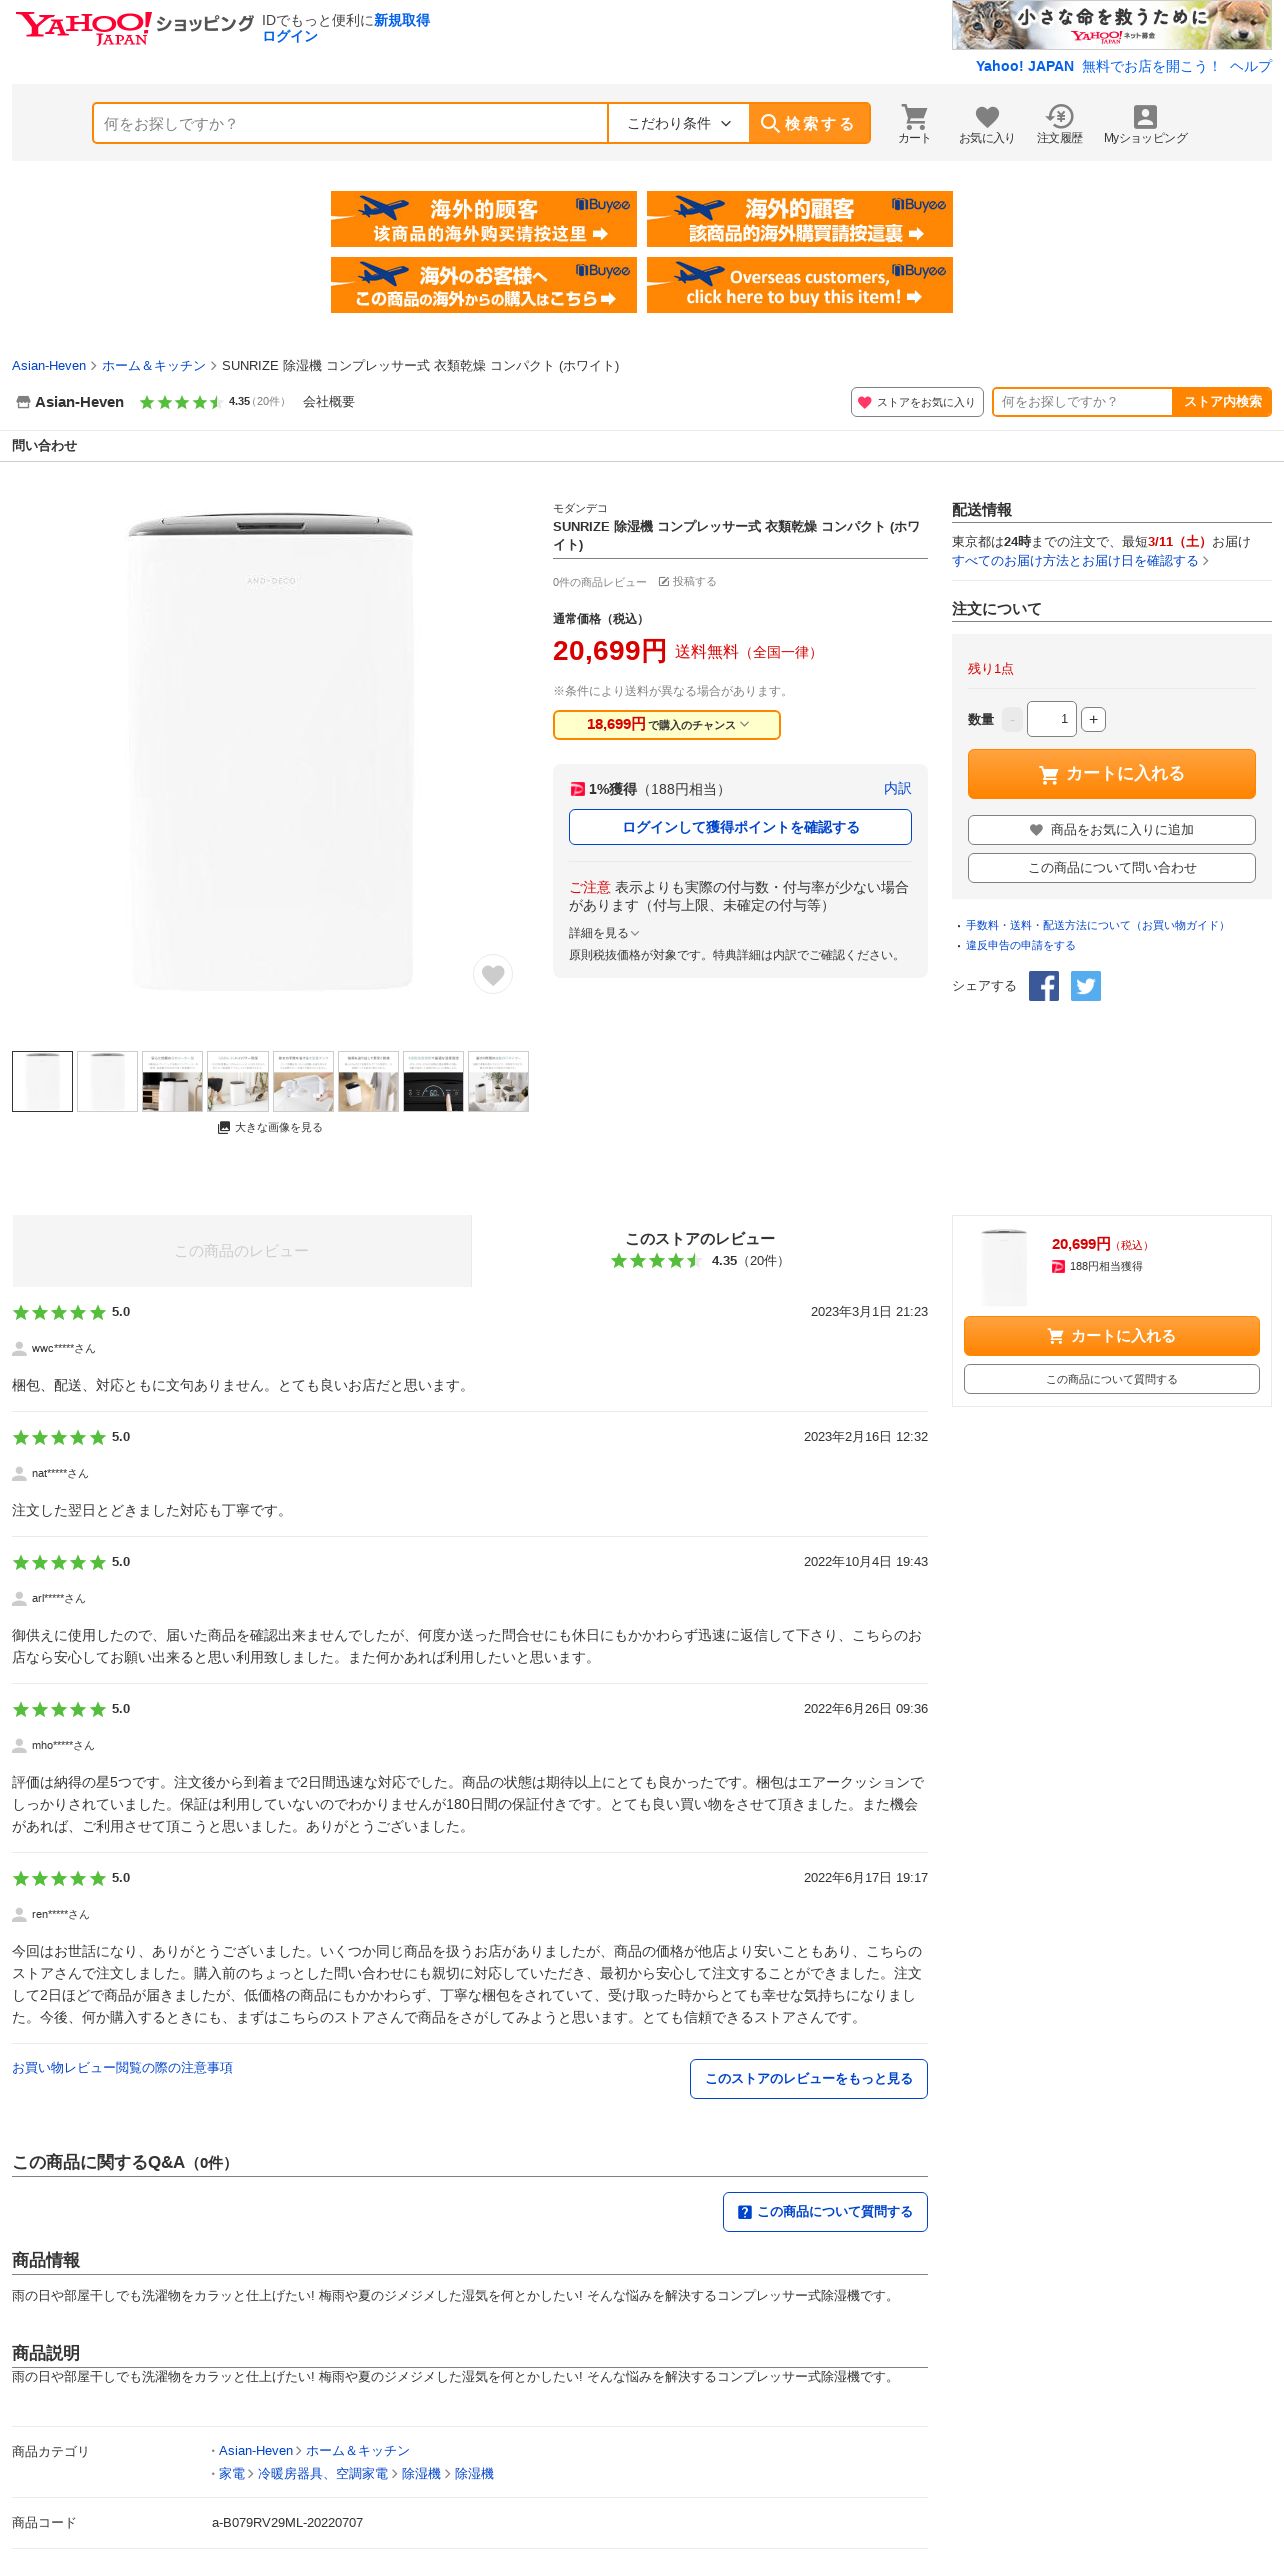Open the Myショッピング profile icon
Image resolution: width=1284 pixels, height=2568 pixels.
(x=1145, y=124)
